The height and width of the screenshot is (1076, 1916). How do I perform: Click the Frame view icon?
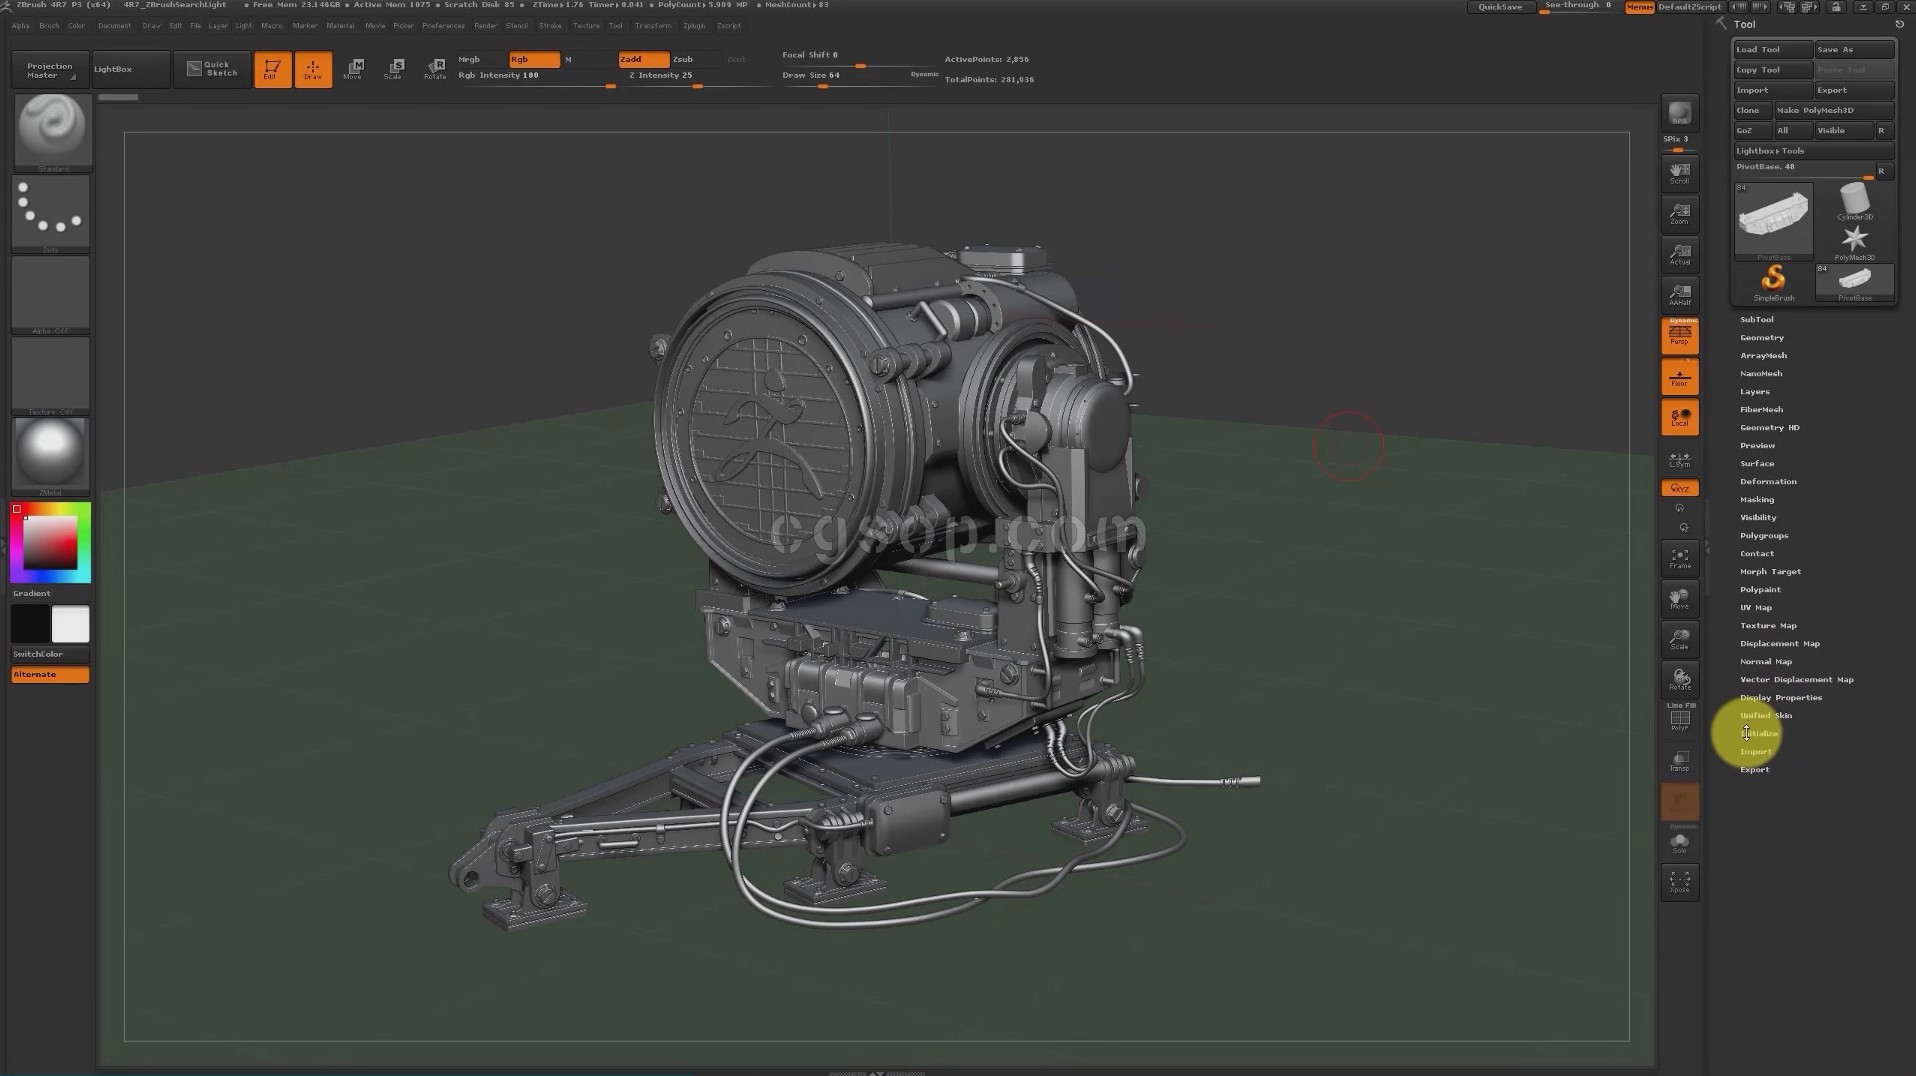[1680, 558]
